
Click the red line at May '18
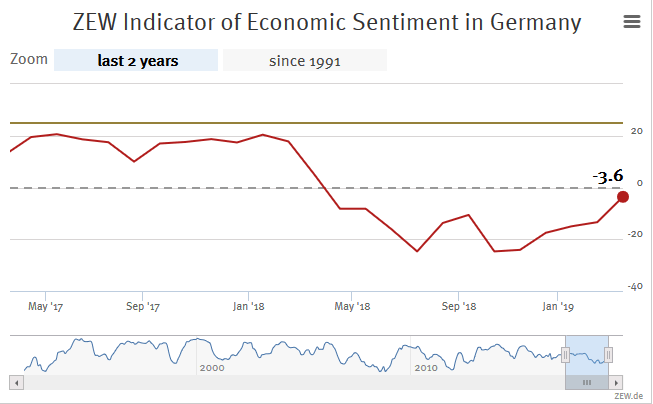(352, 208)
